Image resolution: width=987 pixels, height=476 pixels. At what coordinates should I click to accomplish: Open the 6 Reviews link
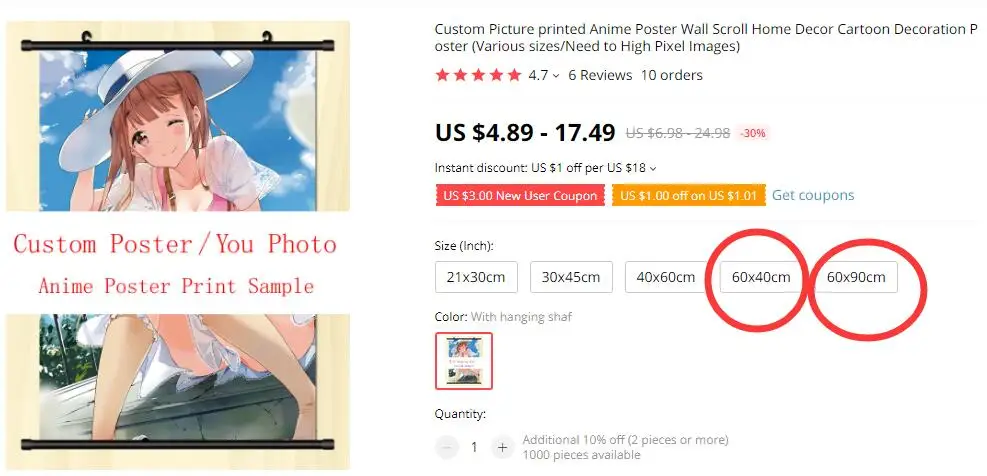[600, 76]
